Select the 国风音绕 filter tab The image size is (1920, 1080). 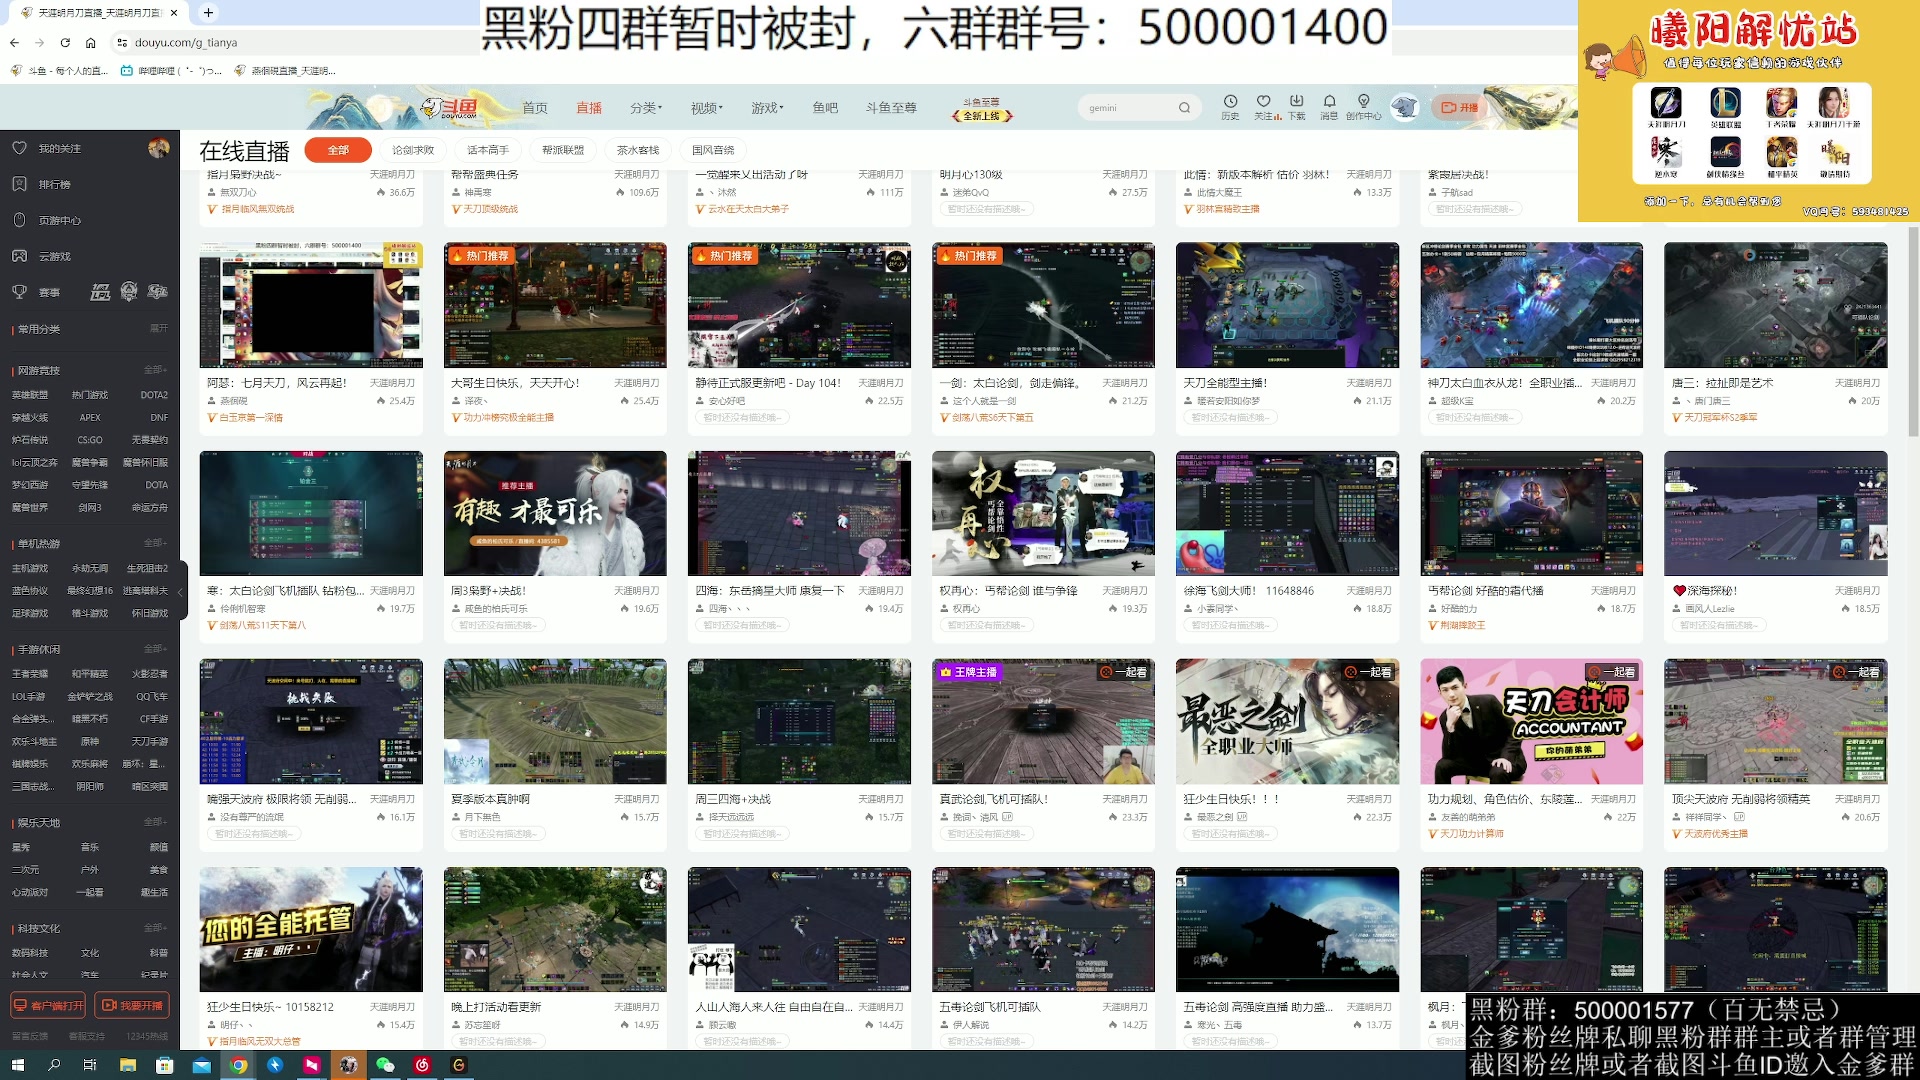pos(713,150)
